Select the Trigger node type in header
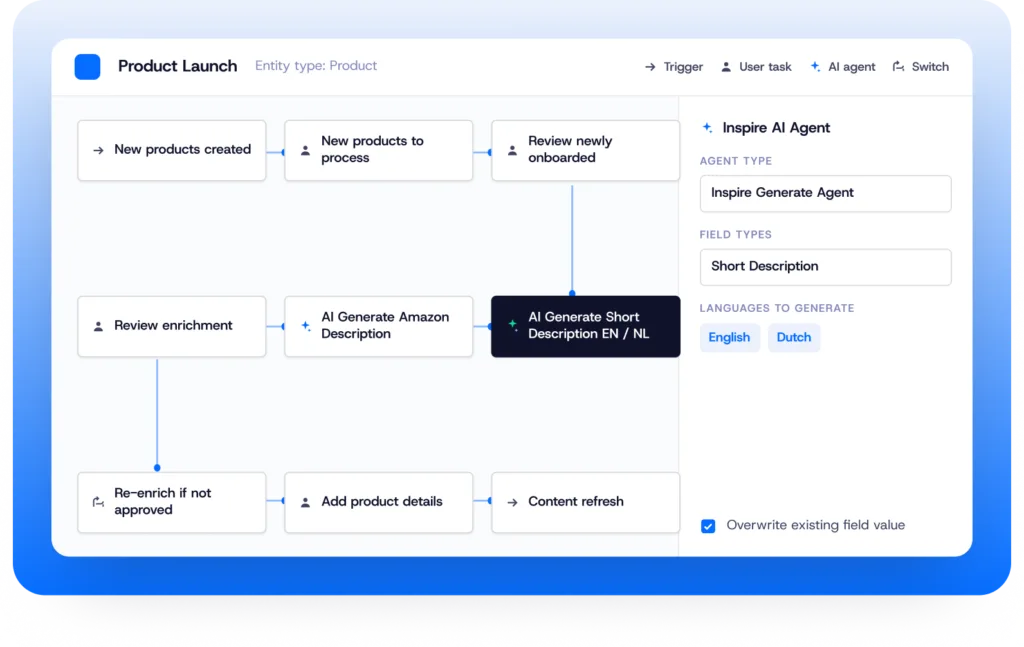The image size is (1024, 647). pyautogui.click(x=674, y=67)
